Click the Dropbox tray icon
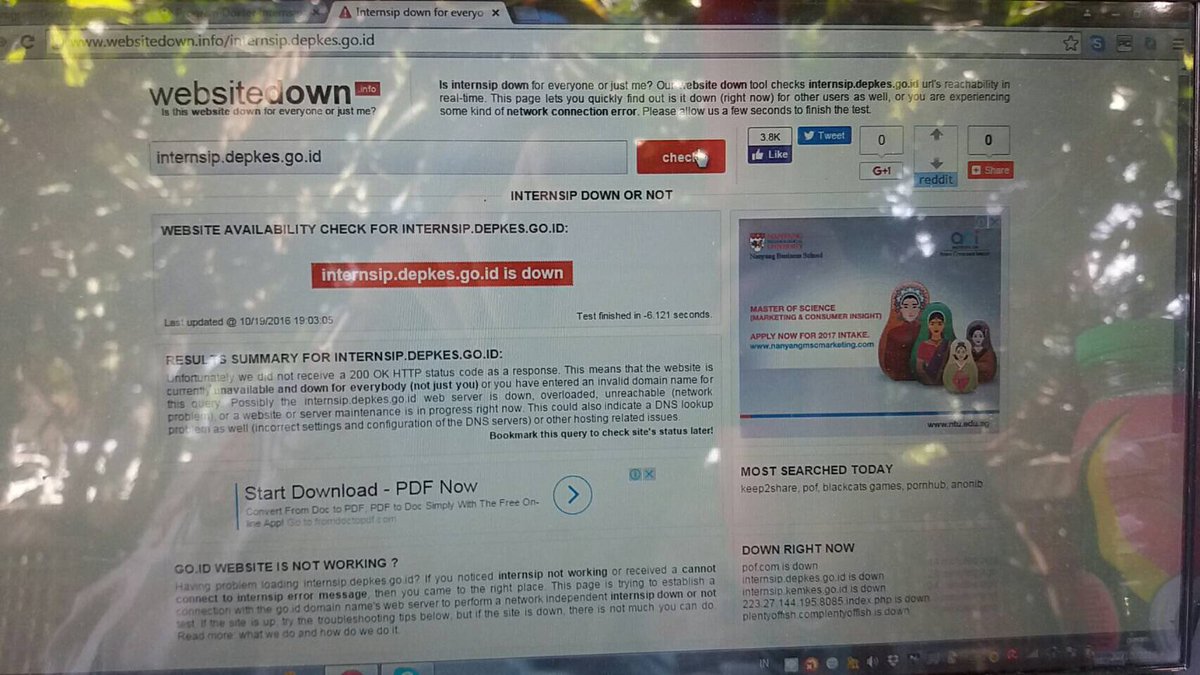The width and height of the screenshot is (1200, 675). 893,660
